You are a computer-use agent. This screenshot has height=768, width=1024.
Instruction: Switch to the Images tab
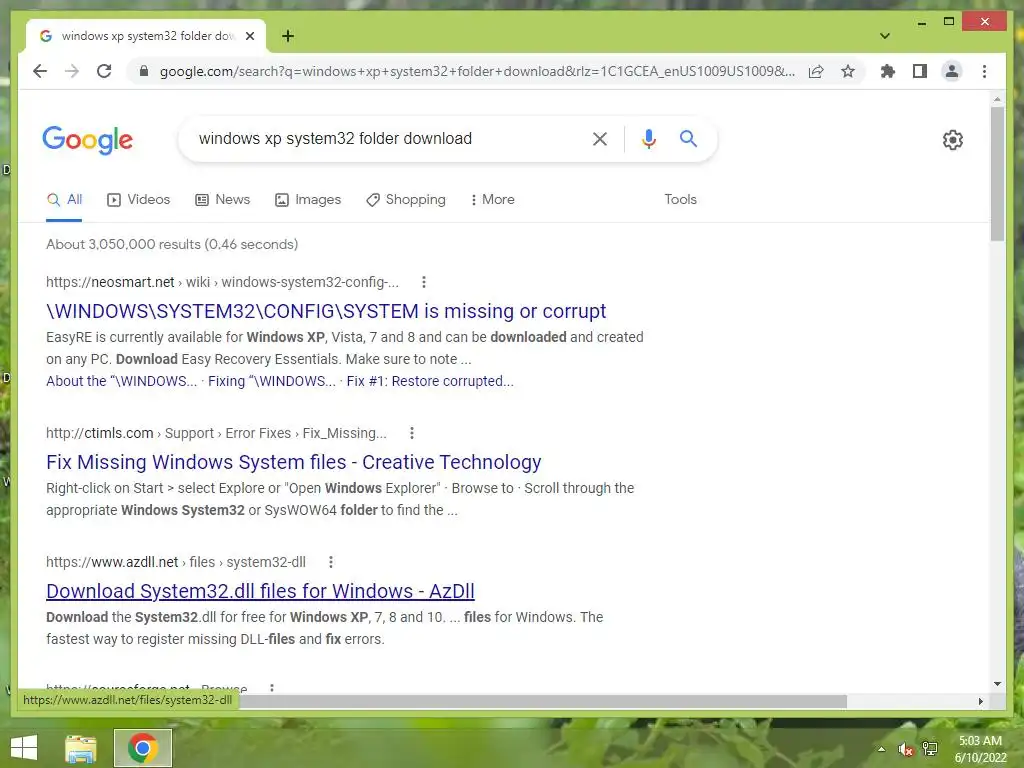click(308, 200)
